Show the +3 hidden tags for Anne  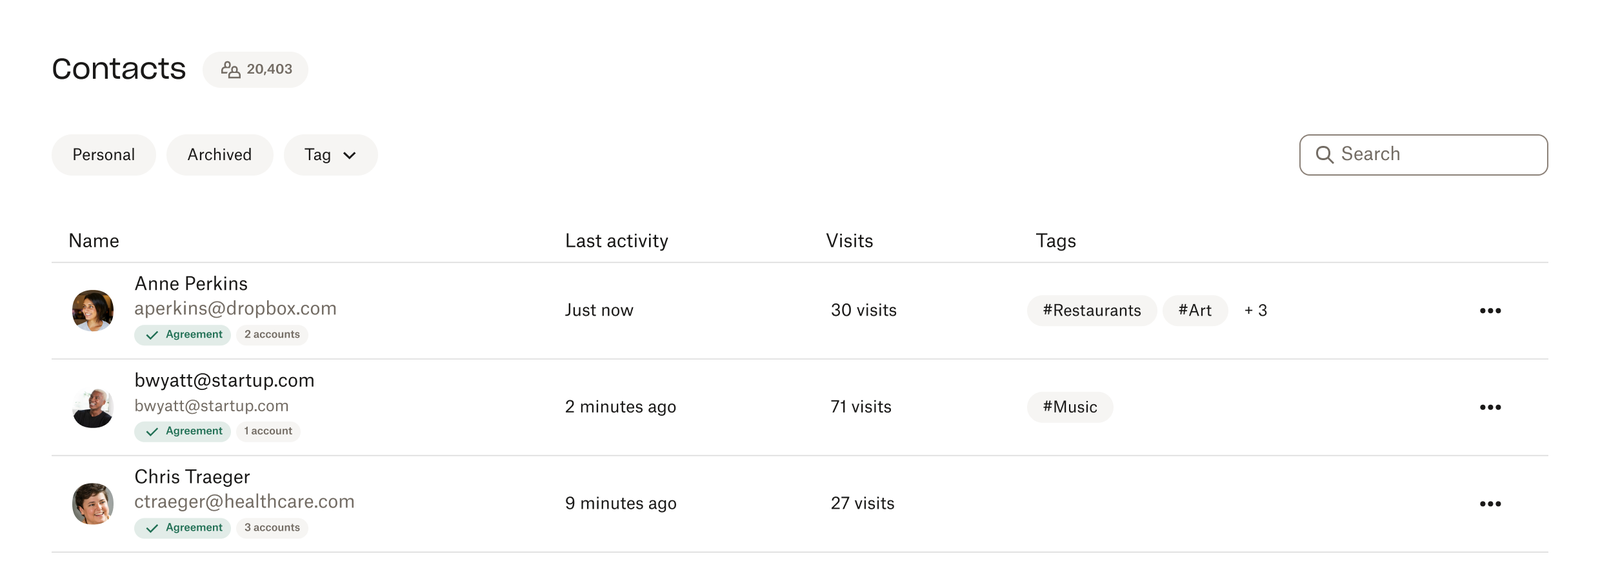pos(1255,311)
